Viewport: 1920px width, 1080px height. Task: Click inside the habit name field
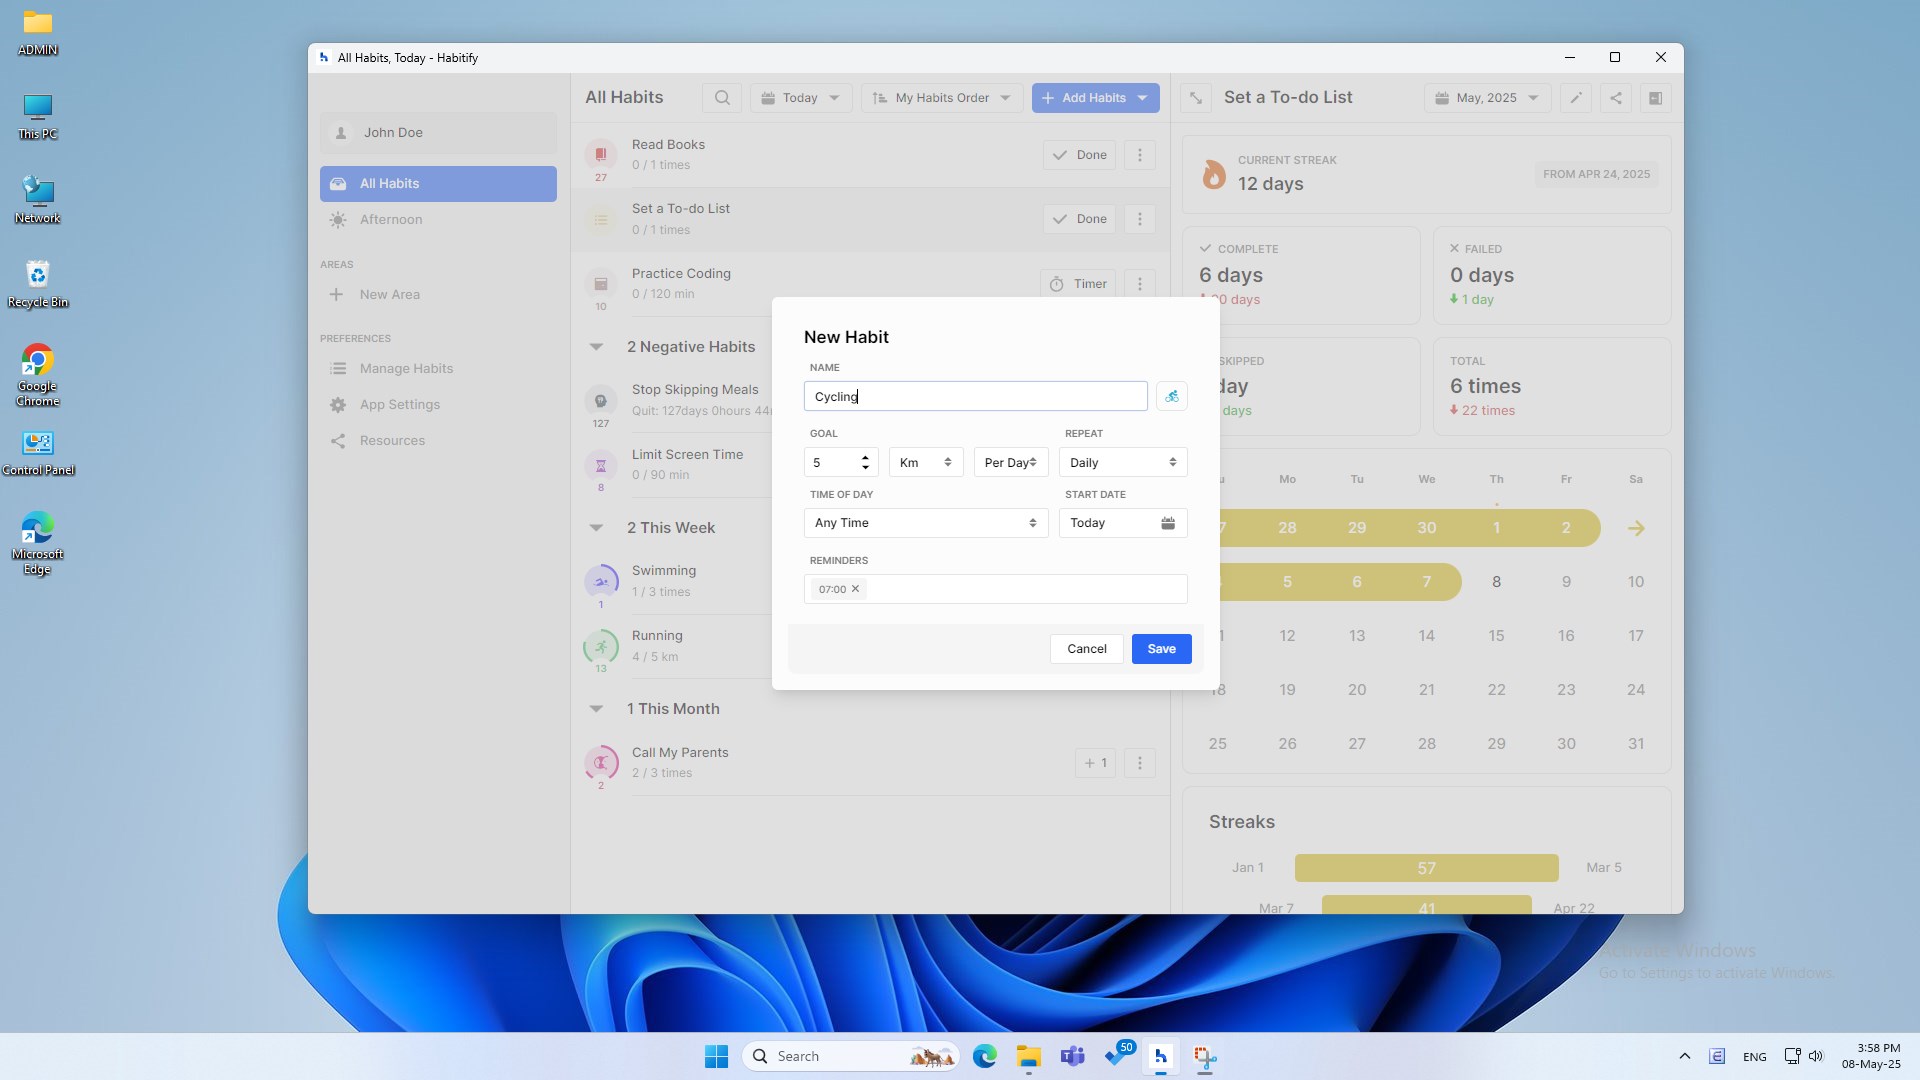975,396
